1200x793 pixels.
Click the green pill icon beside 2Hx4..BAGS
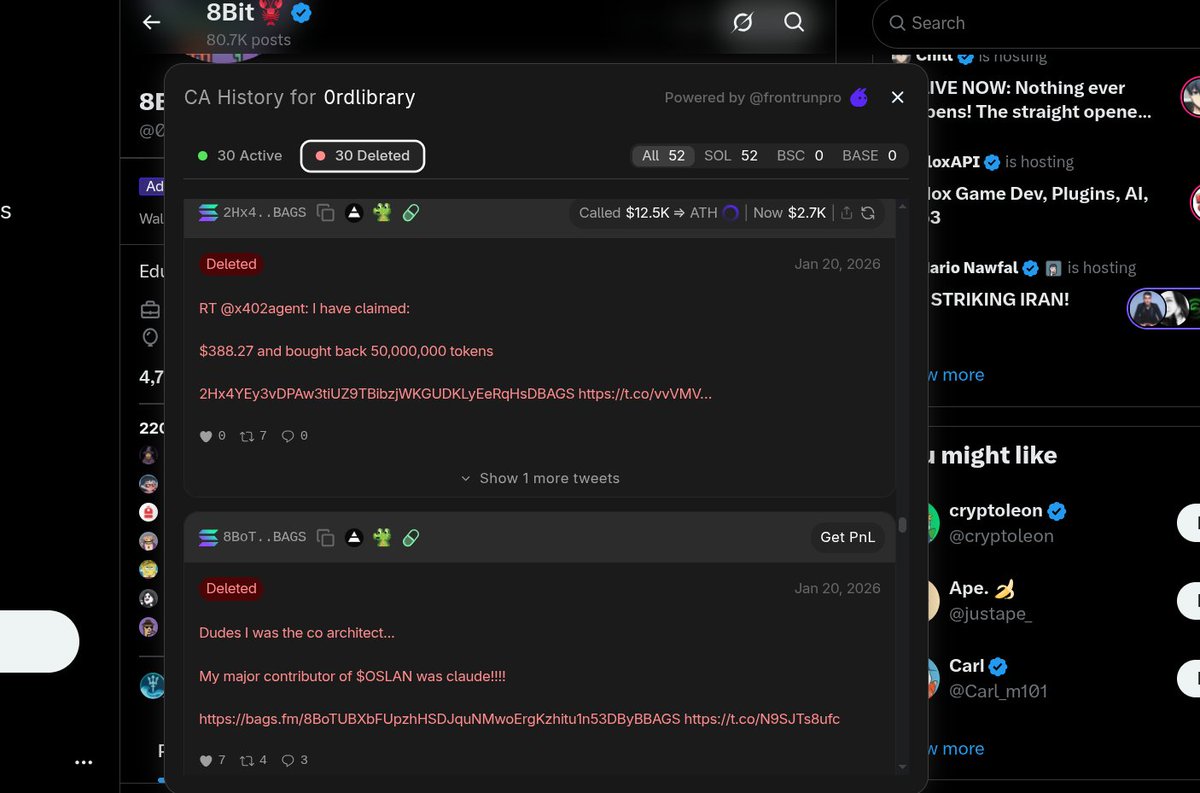coord(409,212)
